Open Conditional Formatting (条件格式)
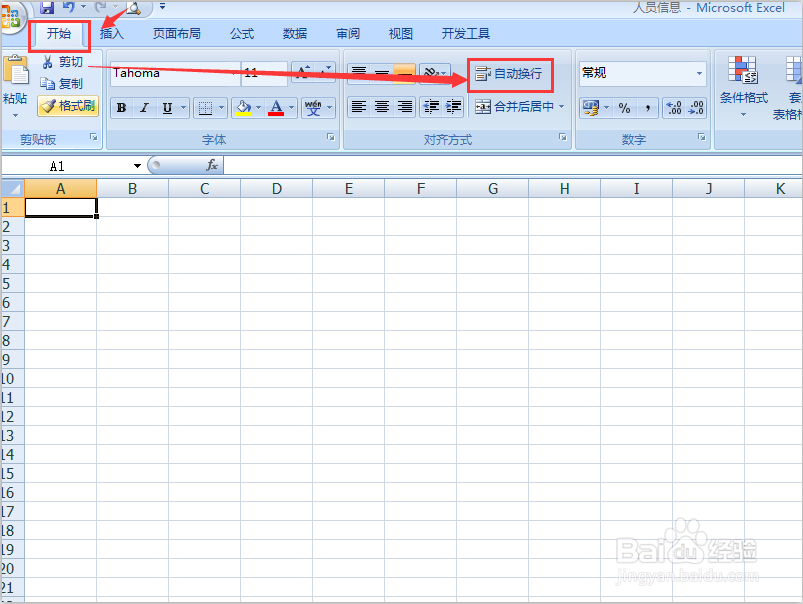 tap(744, 86)
